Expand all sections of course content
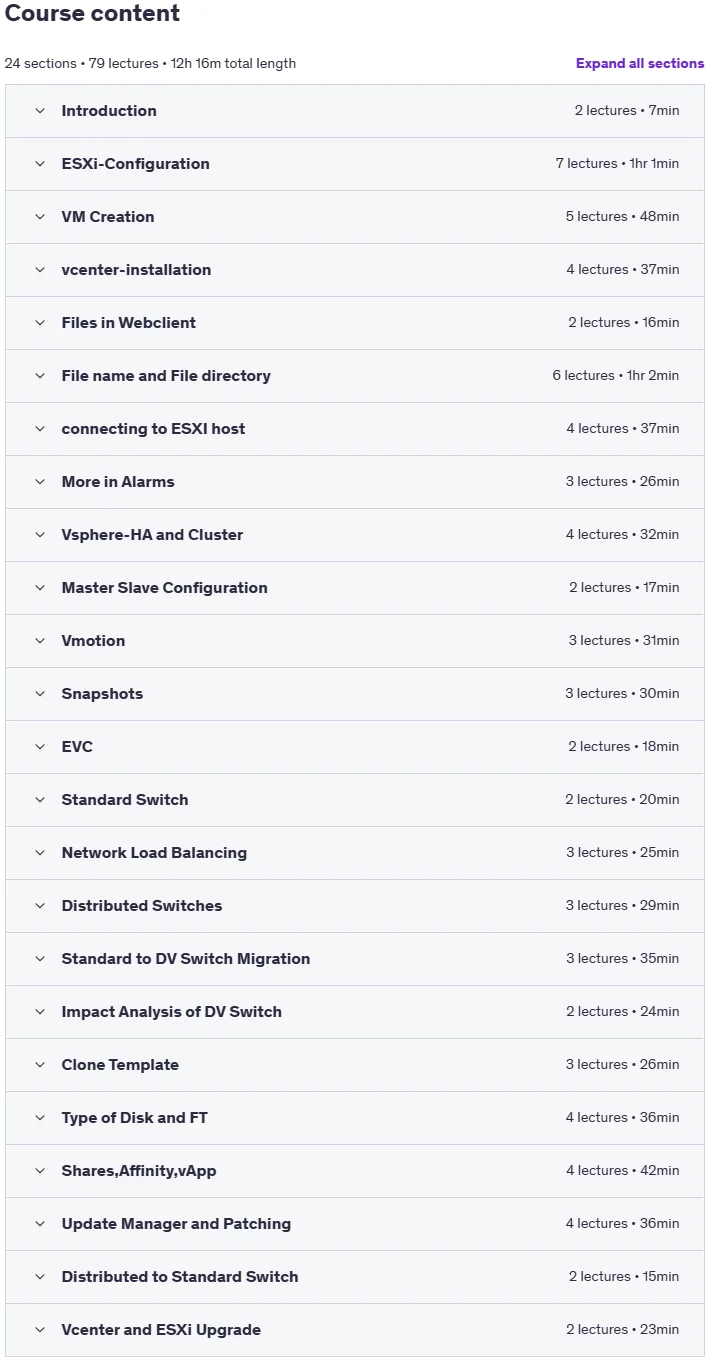This screenshot has width=706, height=1360. coord(640,63)
